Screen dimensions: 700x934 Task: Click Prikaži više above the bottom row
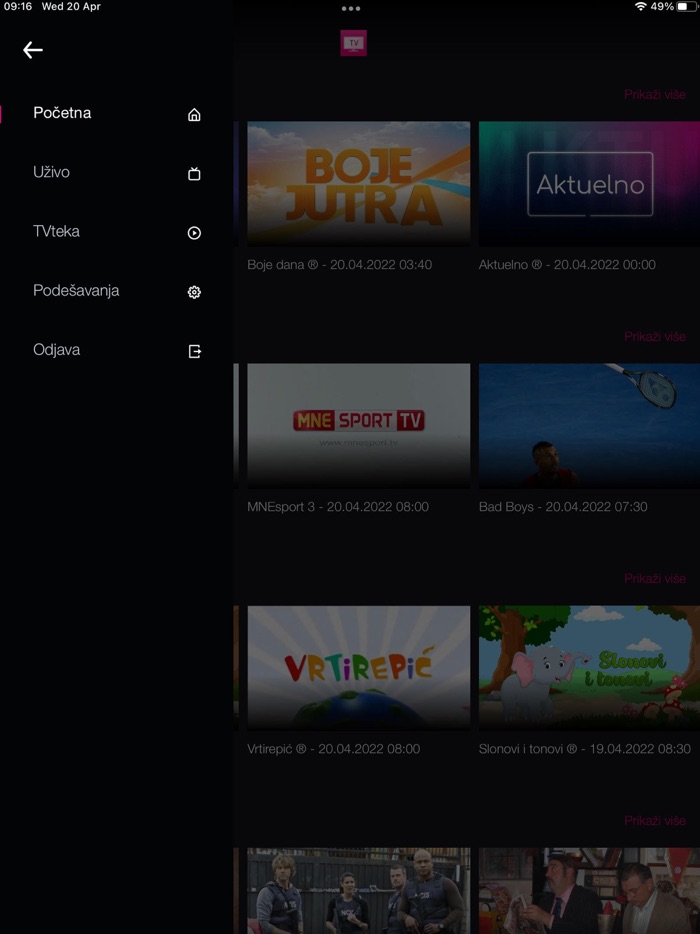655,821
